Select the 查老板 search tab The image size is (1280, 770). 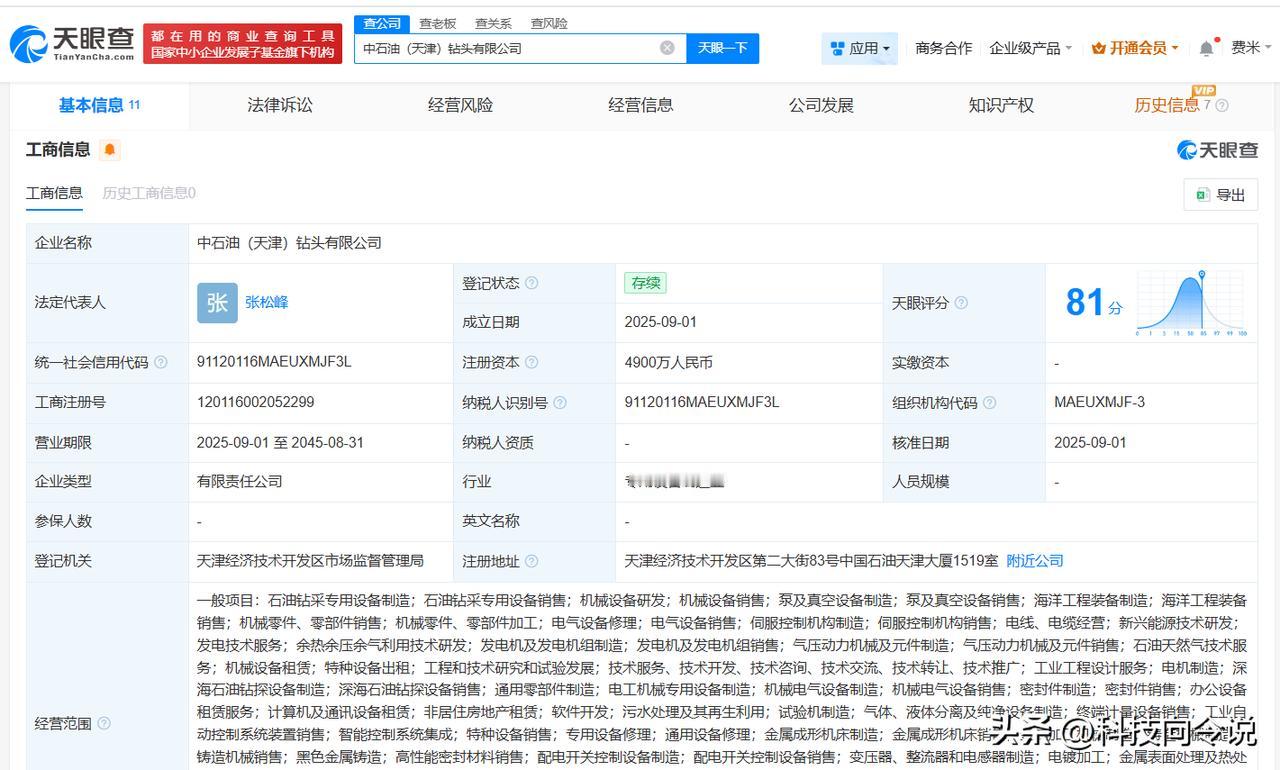click(437, 23)
